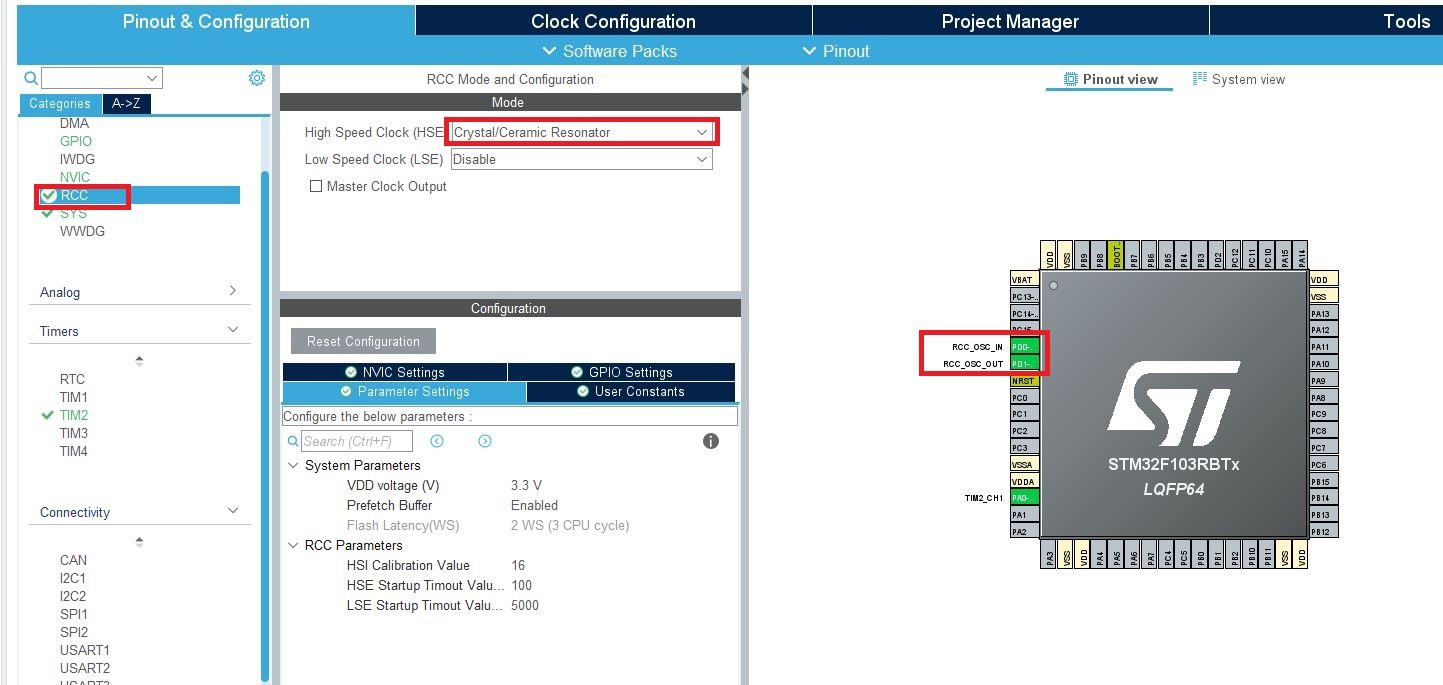Click the NRST pin on the chip
The image size is (1443, 685).
pos(1025,380)
